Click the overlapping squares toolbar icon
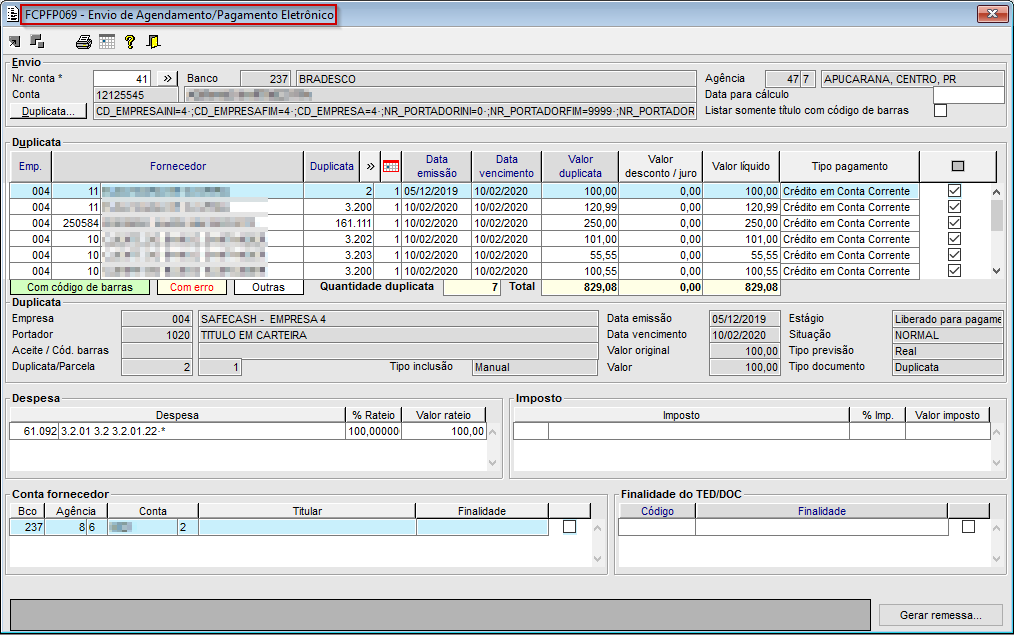The image size is (1014, 635). (x=38, y=41)
